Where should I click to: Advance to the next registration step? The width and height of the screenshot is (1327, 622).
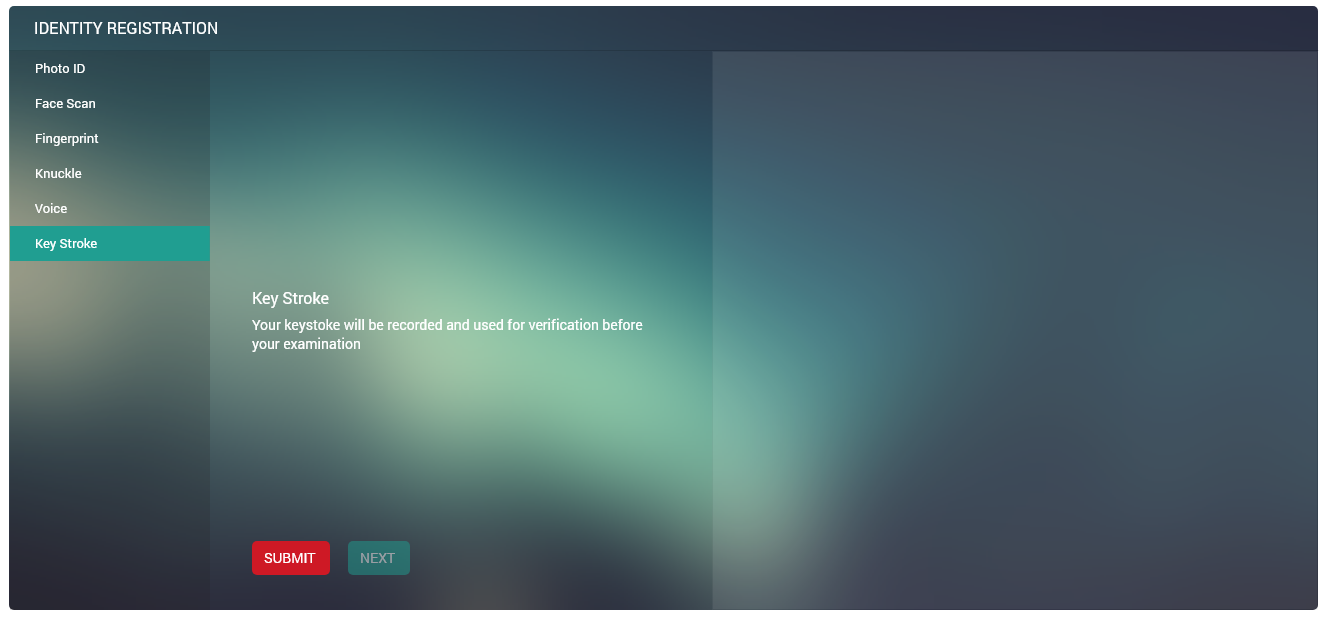point(378,557)
